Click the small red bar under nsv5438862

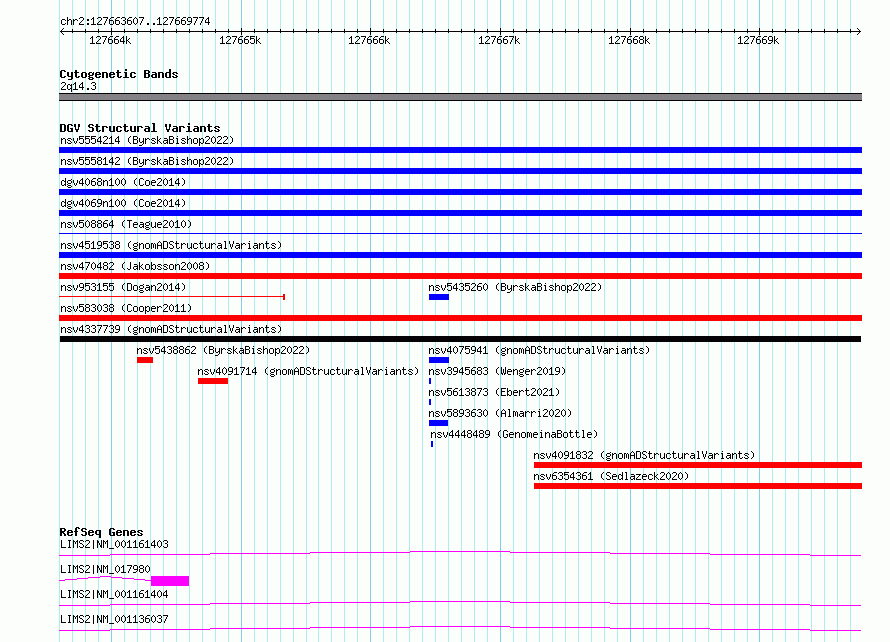pyautogui.click(x=145, y=360)
